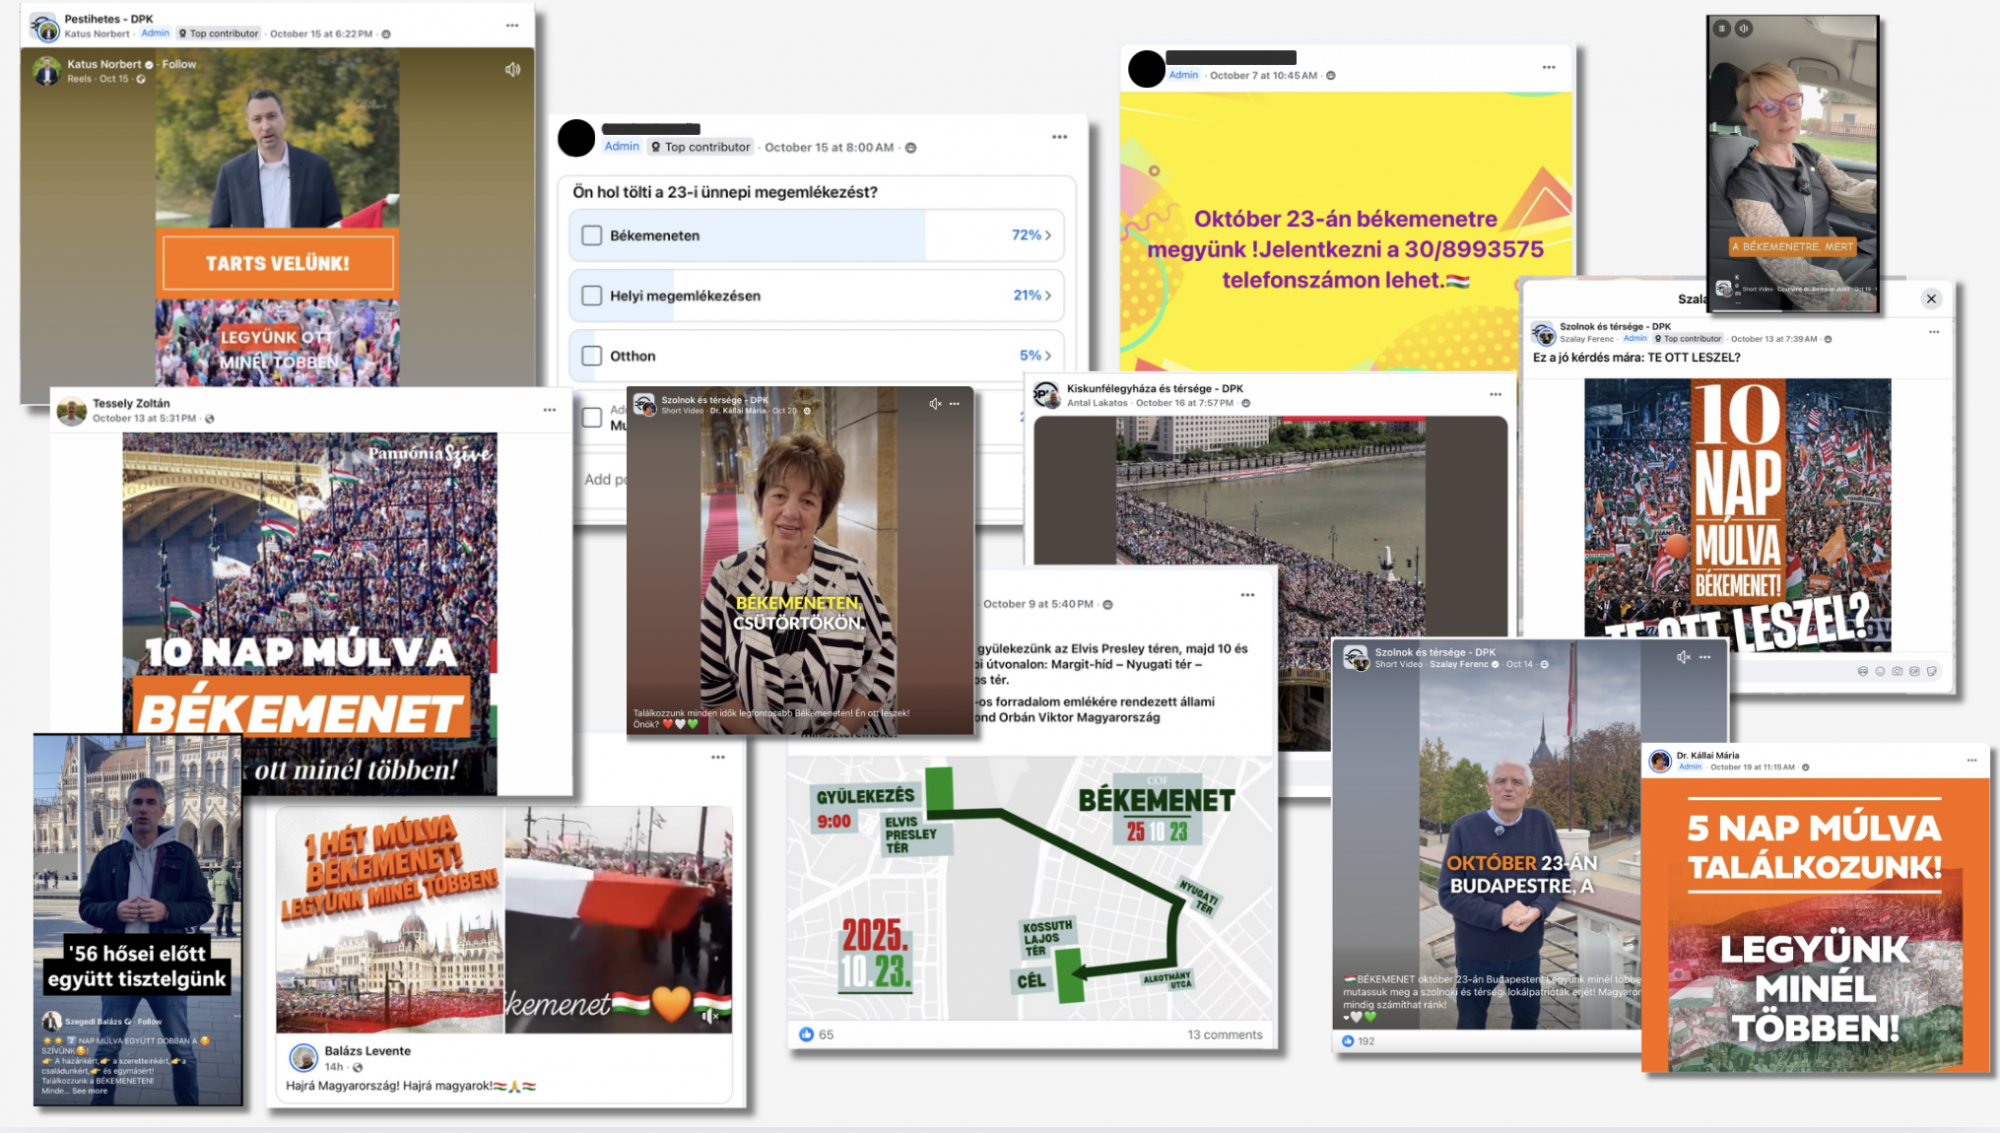Open the options menu on the Dr. Kállai Mária post
This screenshot has width=2000, height=1133.
[x=1971, y=760]
